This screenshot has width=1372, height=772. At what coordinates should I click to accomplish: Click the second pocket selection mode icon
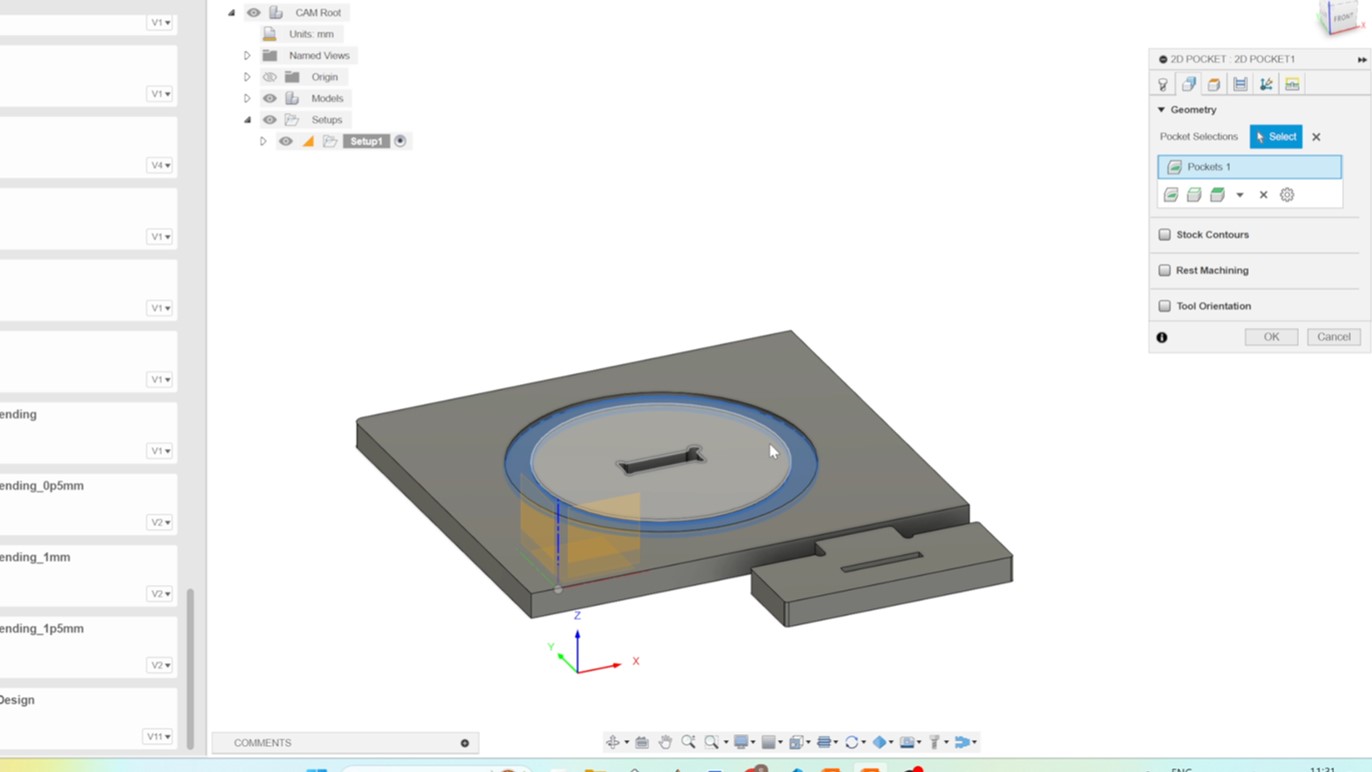pos(1194,195)
